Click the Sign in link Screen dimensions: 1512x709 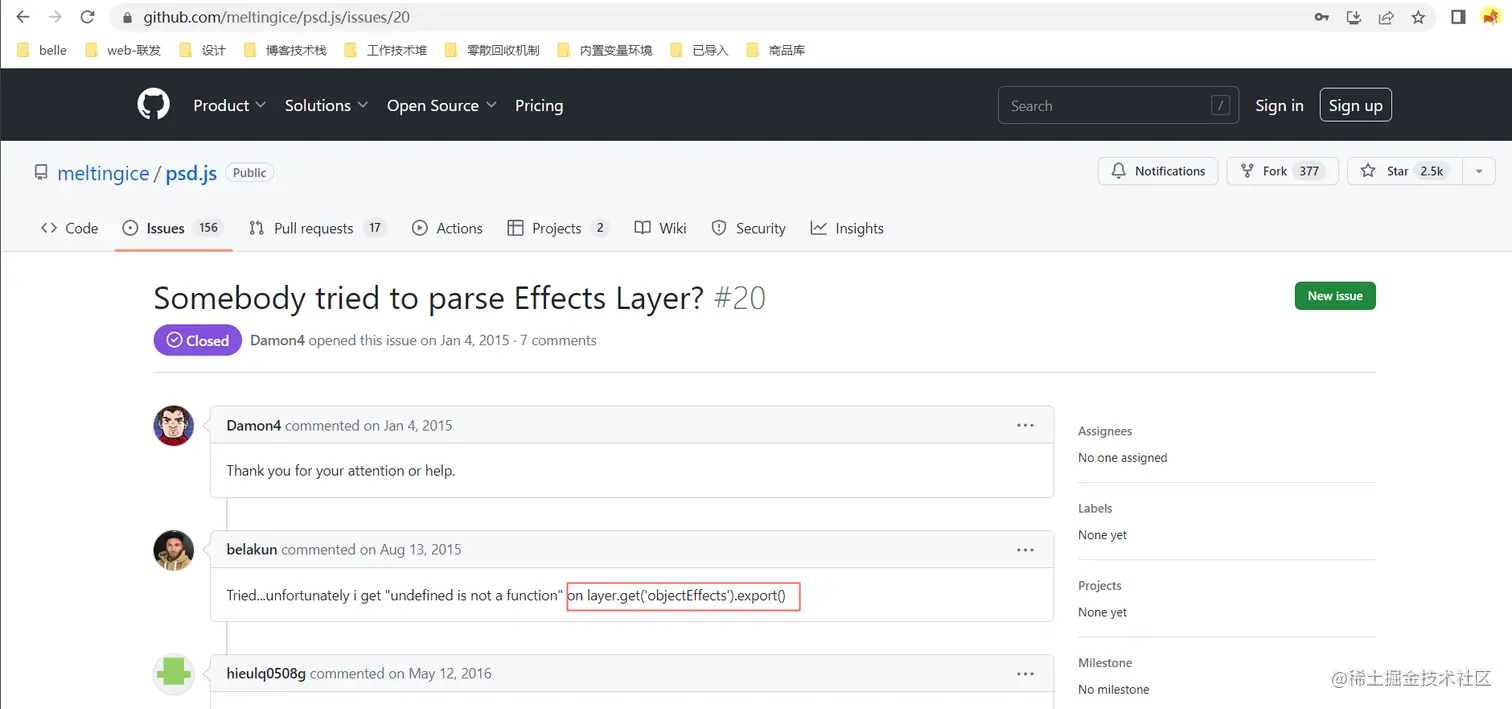(x=1279, y=105)
